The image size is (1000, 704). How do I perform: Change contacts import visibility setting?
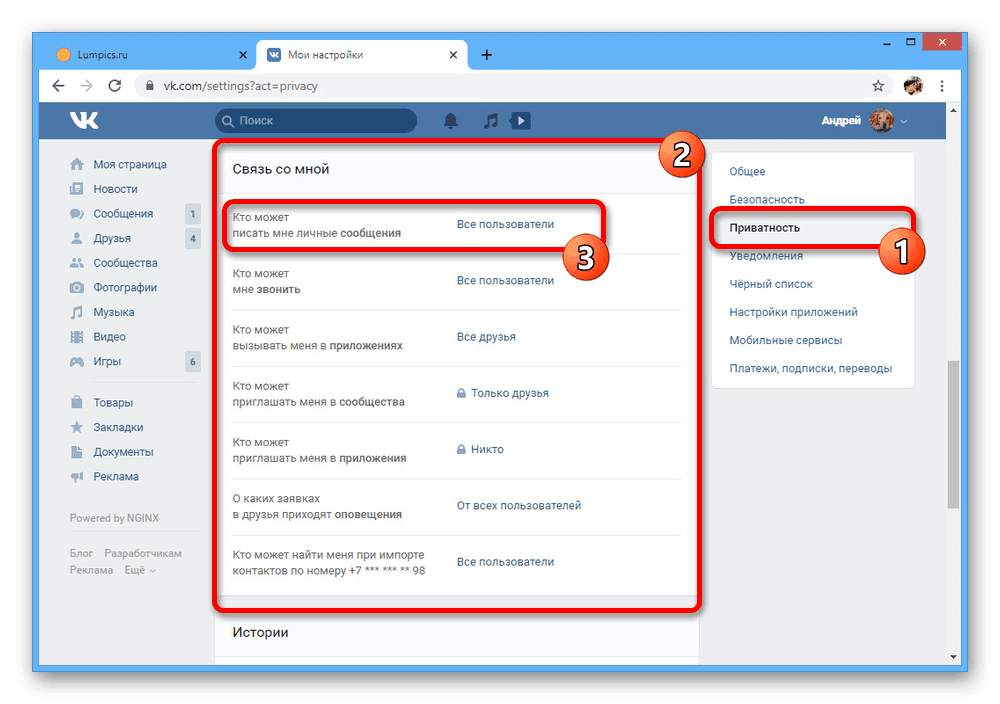505,562
